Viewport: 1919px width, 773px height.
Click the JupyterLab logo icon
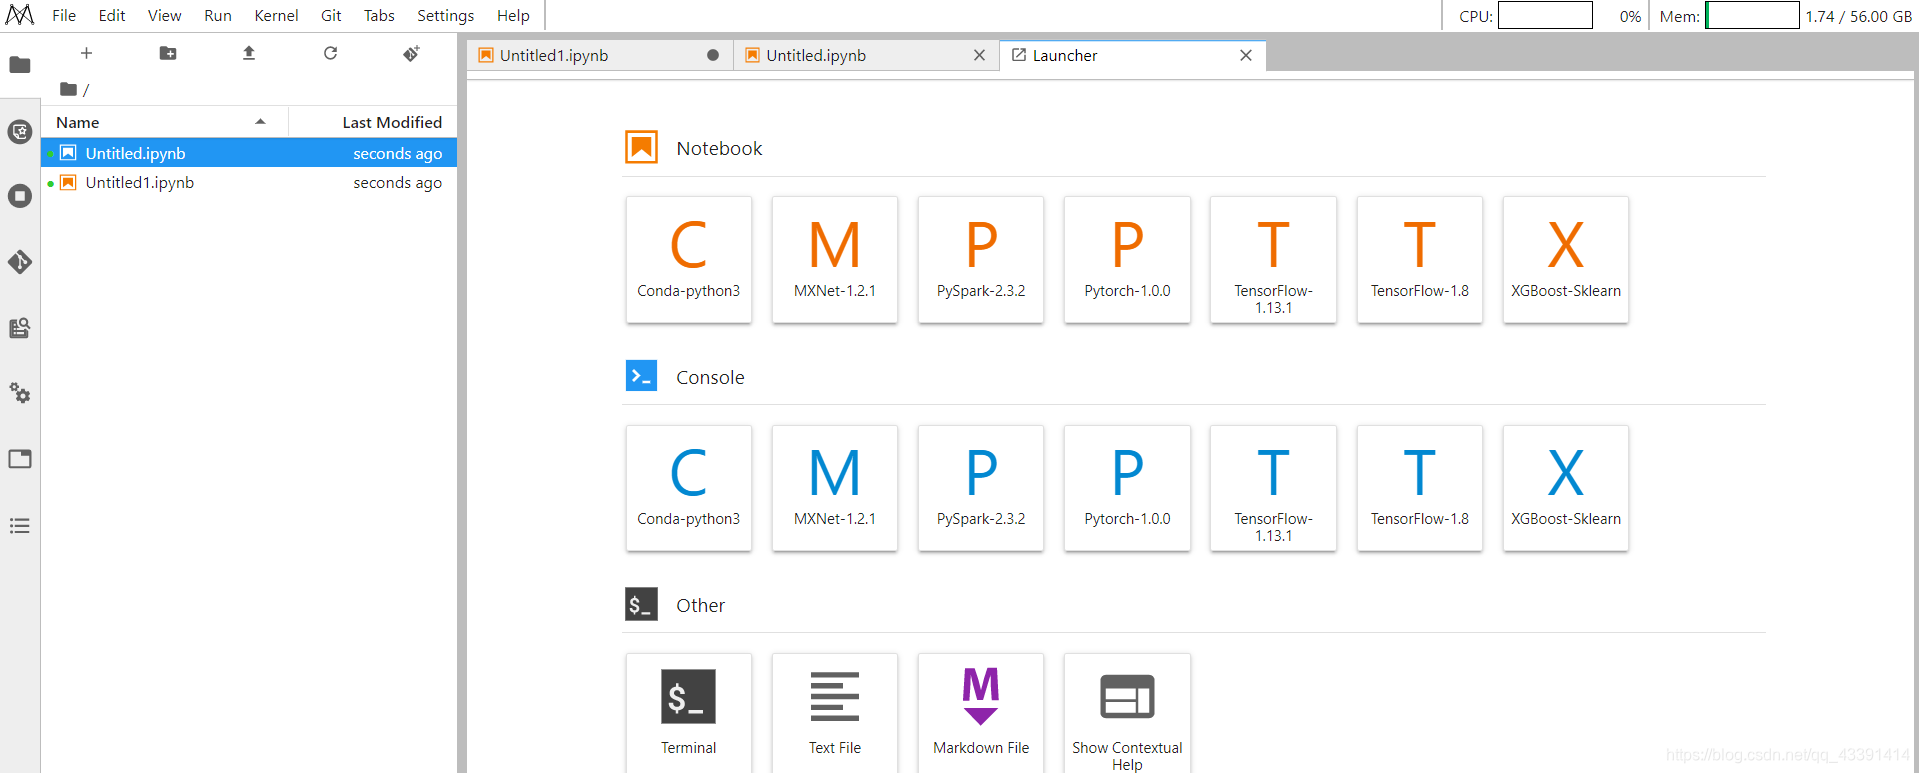20,15
